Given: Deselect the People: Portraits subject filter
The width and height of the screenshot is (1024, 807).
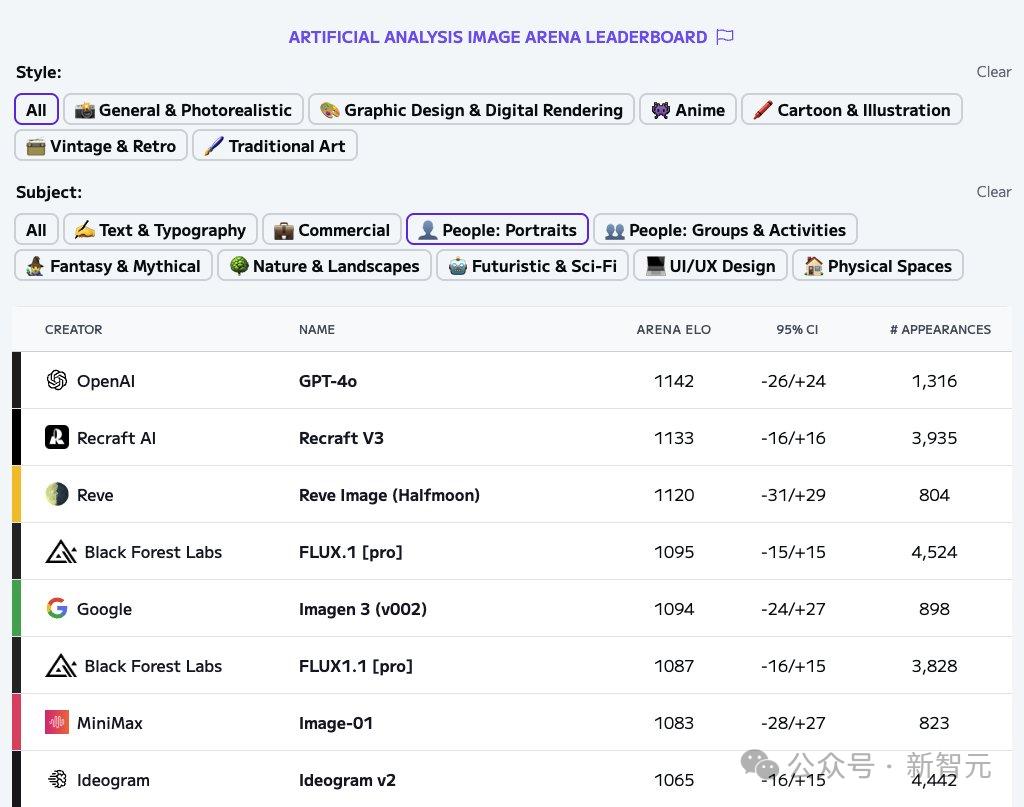Looking at the screenshot, I should [498, 230].
